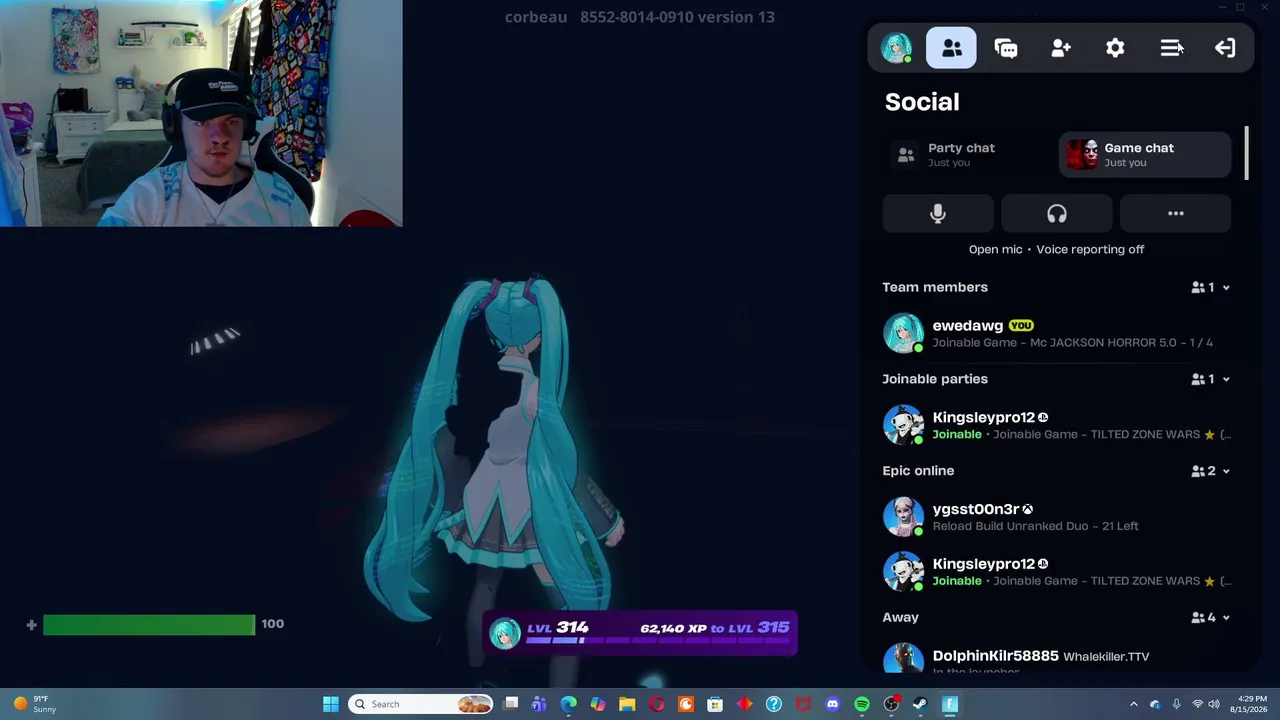Open the weather widget showing 91°F Sunny
Viewport: 1280px width, 720px height.
tap(33, 704)
